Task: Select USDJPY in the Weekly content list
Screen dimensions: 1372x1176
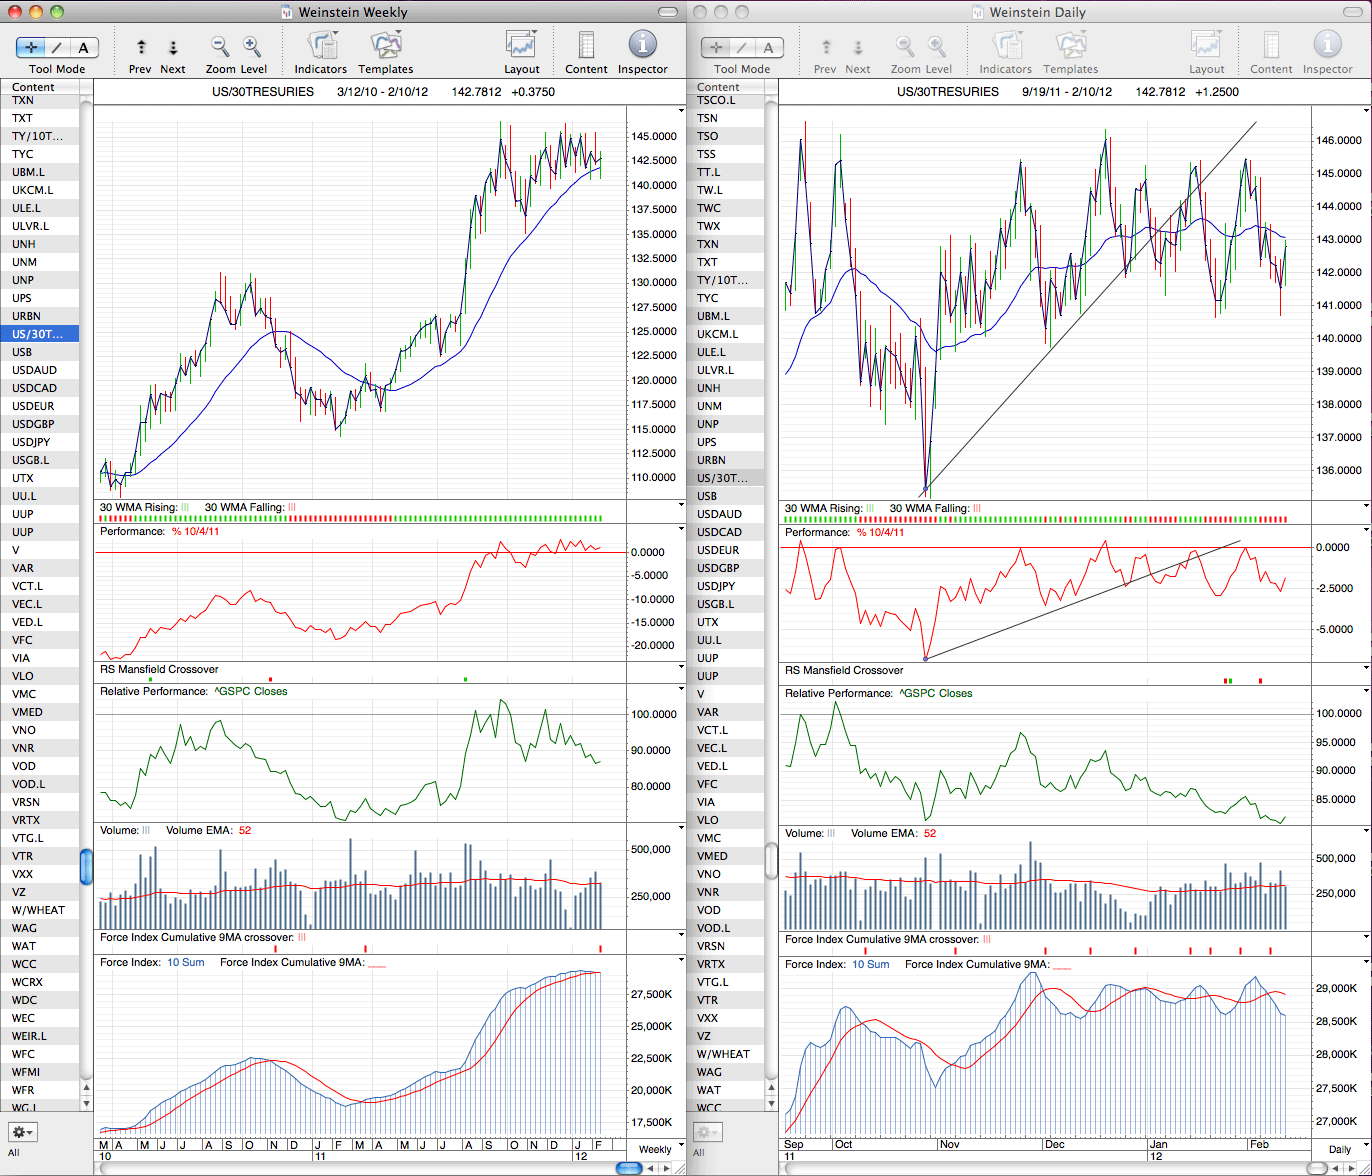Action: 40,442
